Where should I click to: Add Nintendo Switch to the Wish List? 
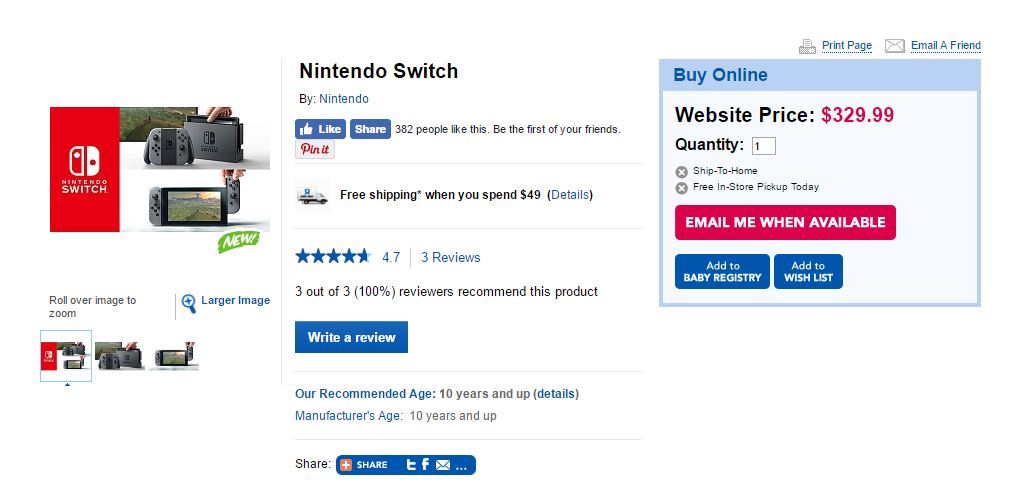pos(808,272)
